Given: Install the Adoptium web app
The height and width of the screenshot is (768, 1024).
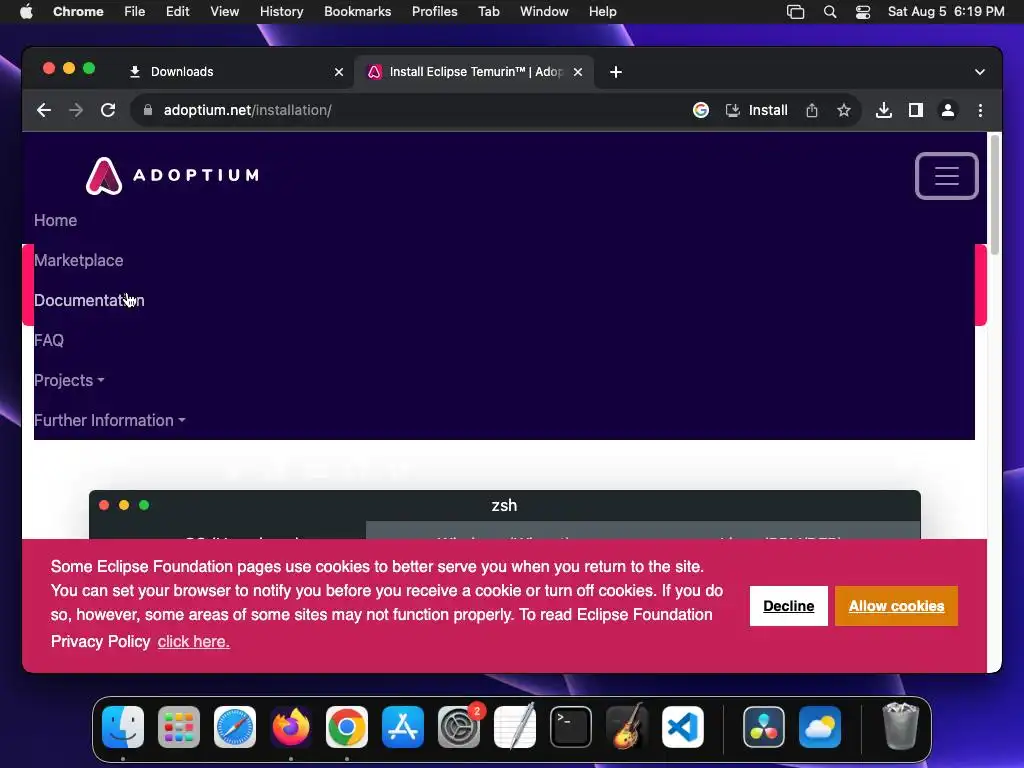Looking at the screenshot, I should (x=757, y=110).
